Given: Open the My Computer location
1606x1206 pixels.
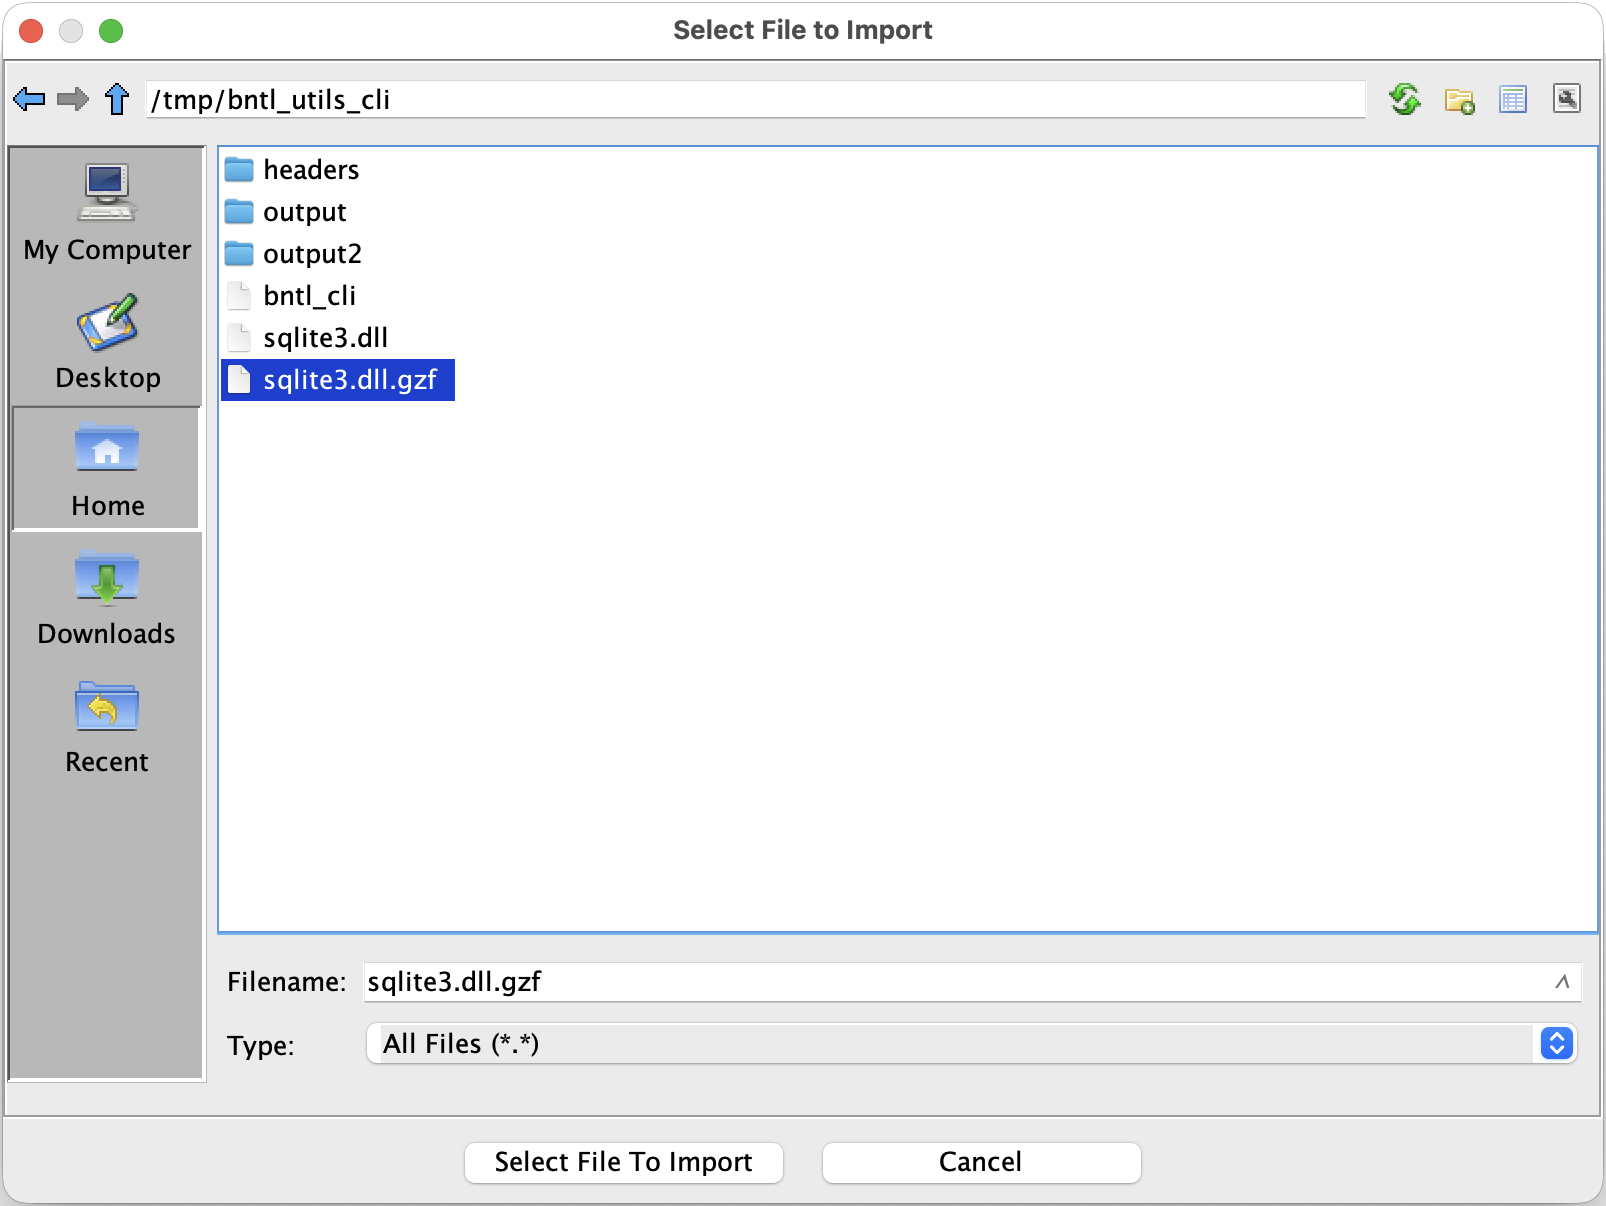Looking at the screenshot, I should [106, 211].
